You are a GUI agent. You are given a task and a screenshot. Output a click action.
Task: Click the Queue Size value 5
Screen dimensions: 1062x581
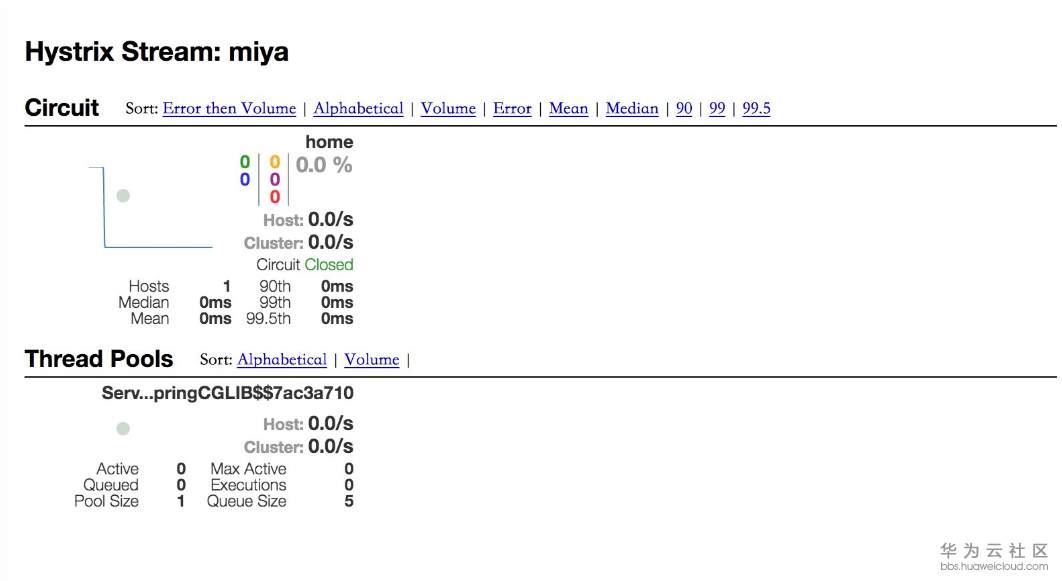349,501
